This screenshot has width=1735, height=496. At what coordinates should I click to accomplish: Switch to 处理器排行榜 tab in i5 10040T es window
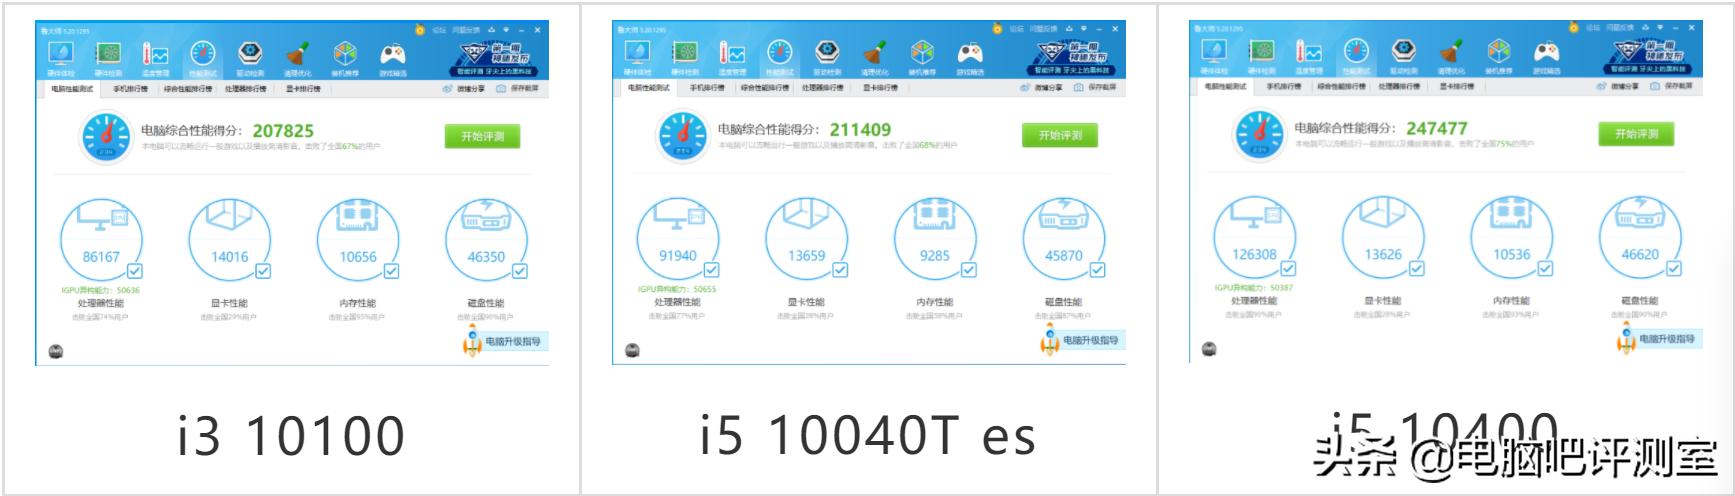pyautogui.click(x=823, y=88)
